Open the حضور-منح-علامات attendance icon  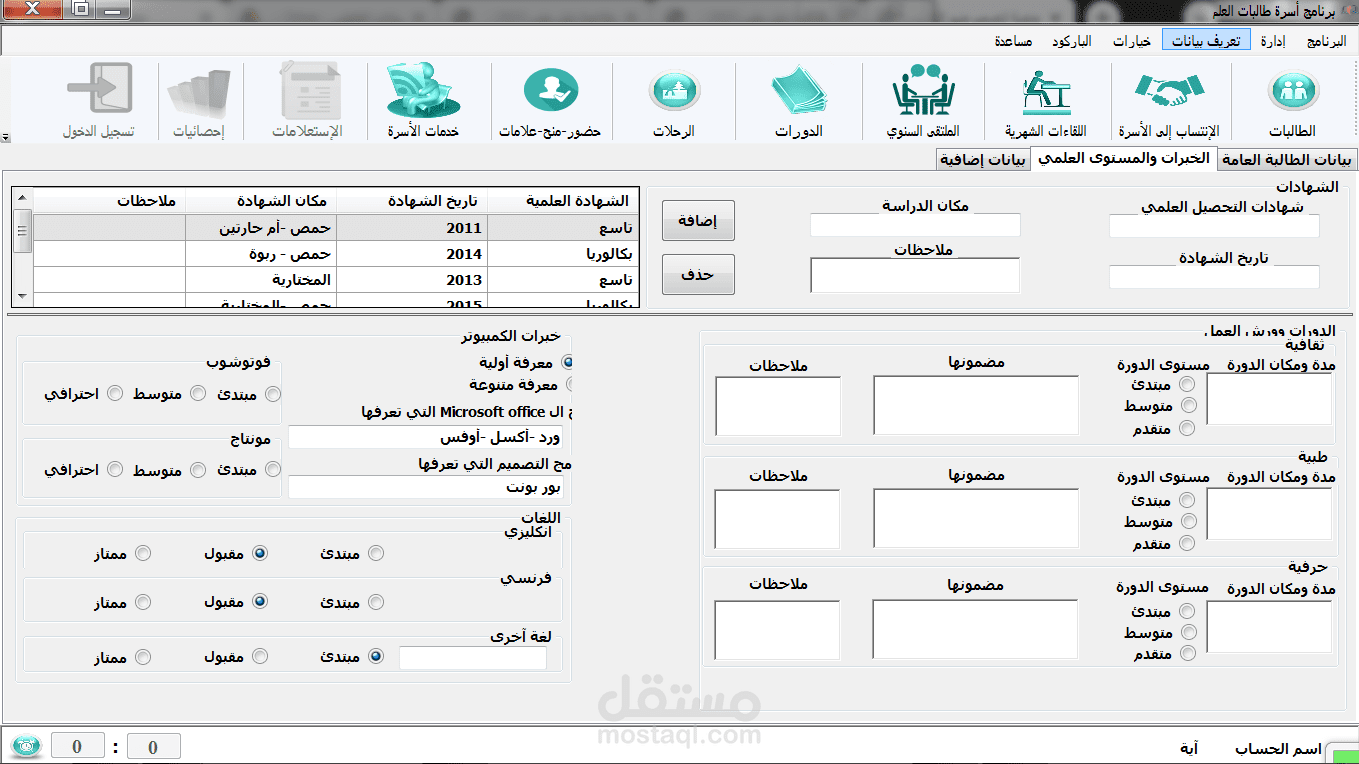(550, 101)
